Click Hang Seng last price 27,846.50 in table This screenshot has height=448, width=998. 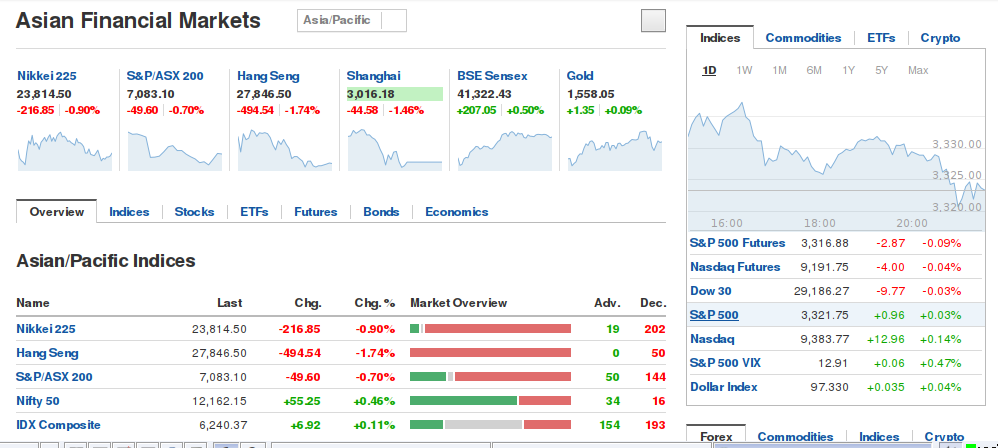pos(219,353)
